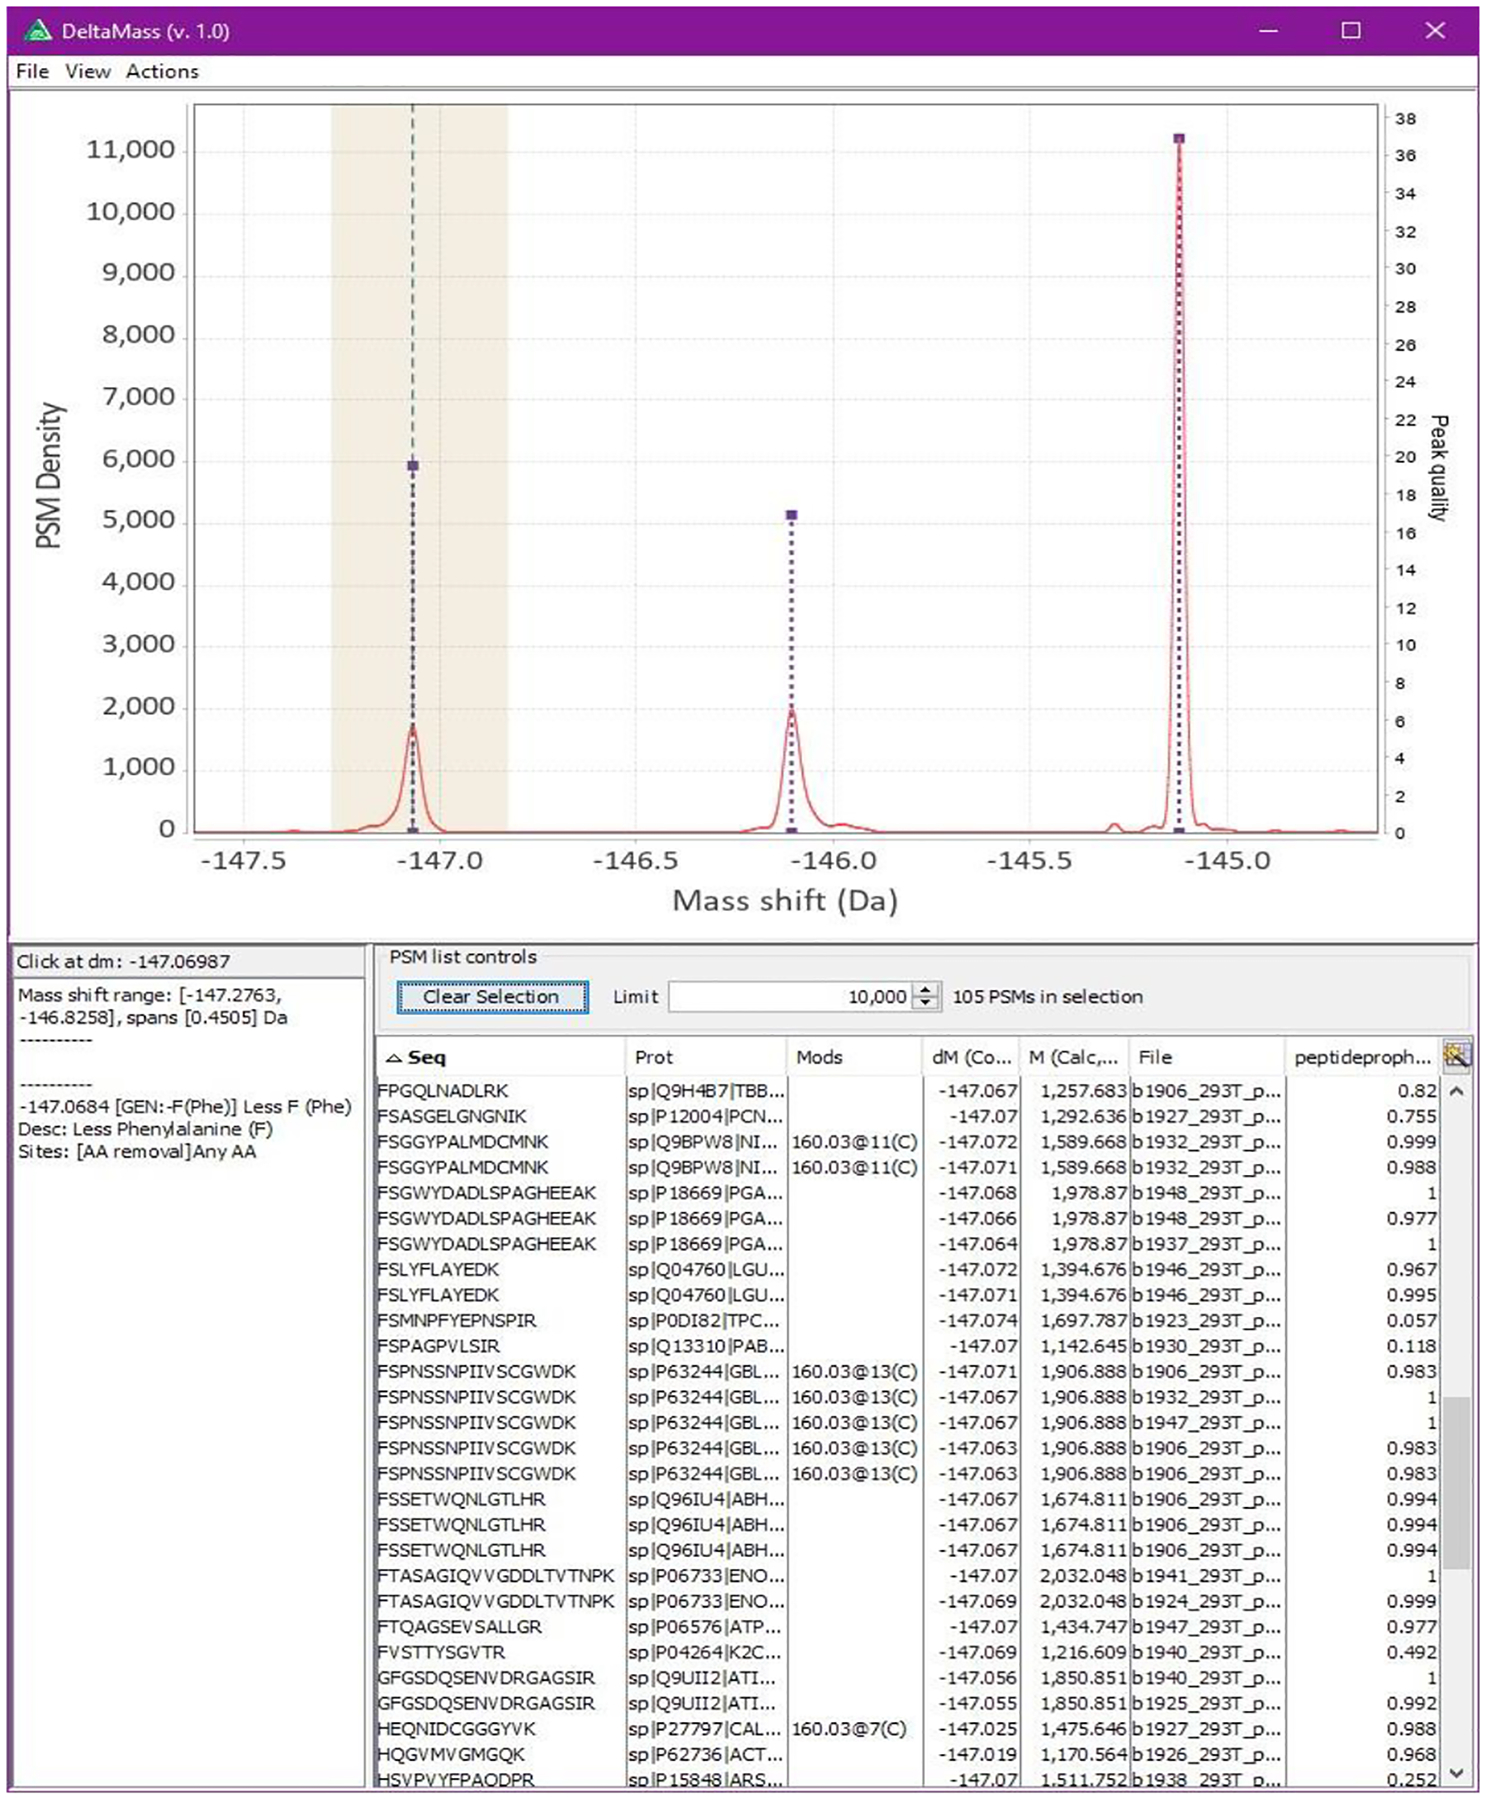The image size is (1486, 1800).
Task: Click the probability value 0.118
Action: (x=1412, y=1346)
